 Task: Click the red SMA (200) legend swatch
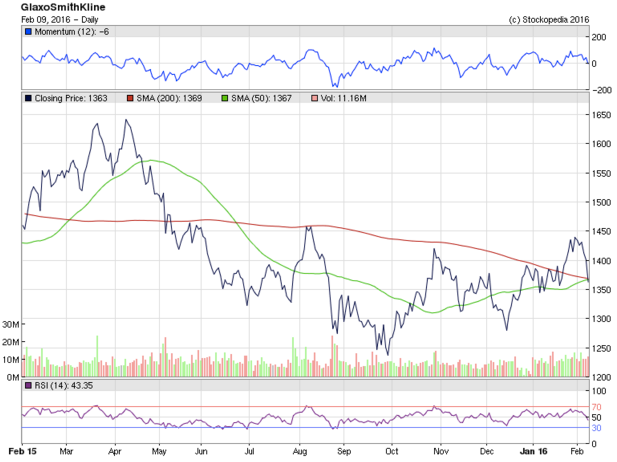tap(130, 98)
